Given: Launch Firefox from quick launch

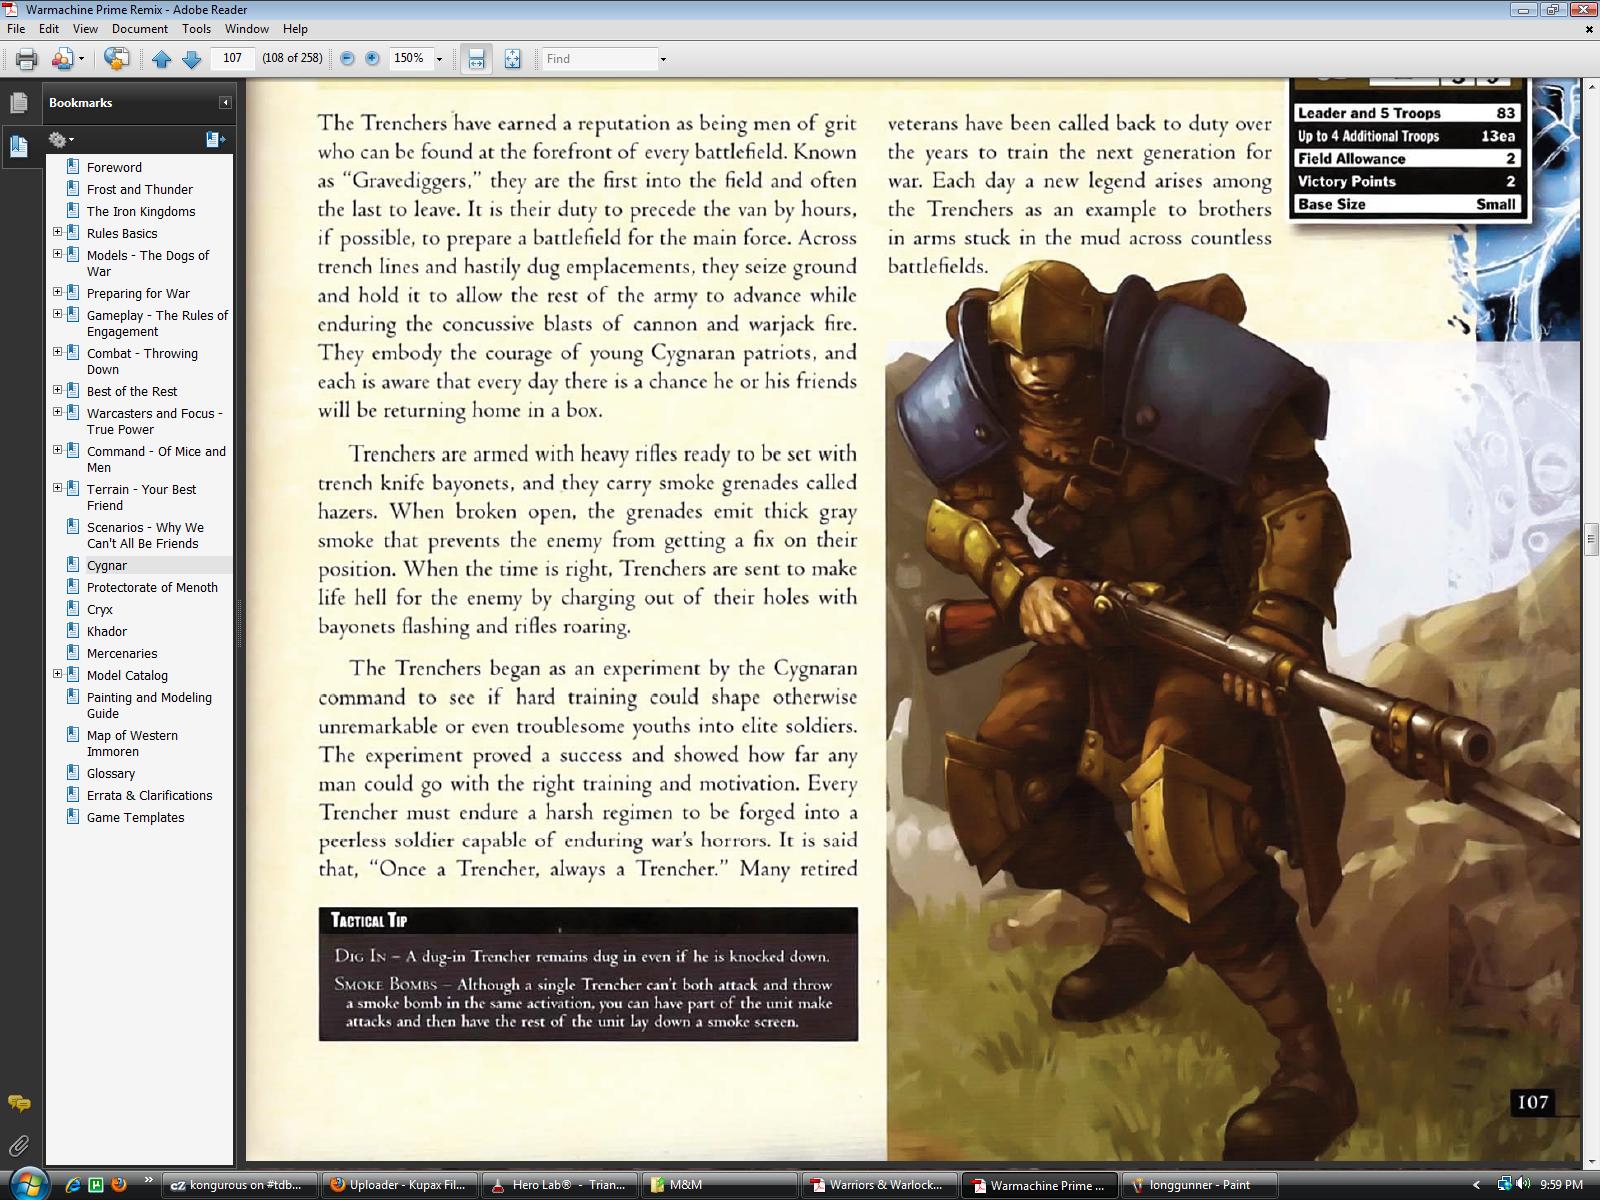Looking at the screenshot, I should click(119, 1185).
